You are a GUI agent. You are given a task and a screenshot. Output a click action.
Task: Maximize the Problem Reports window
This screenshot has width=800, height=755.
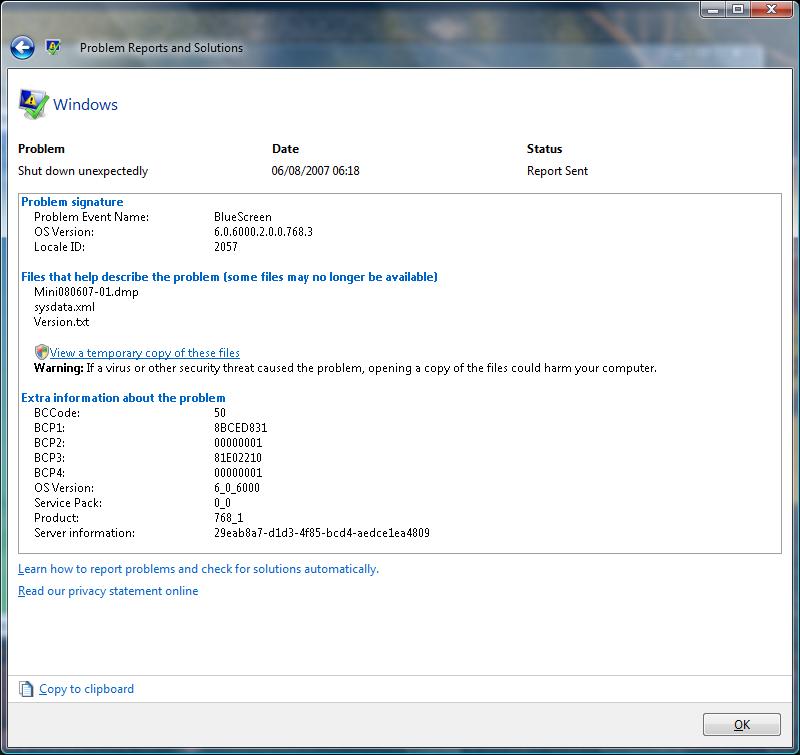click(738, 9)
